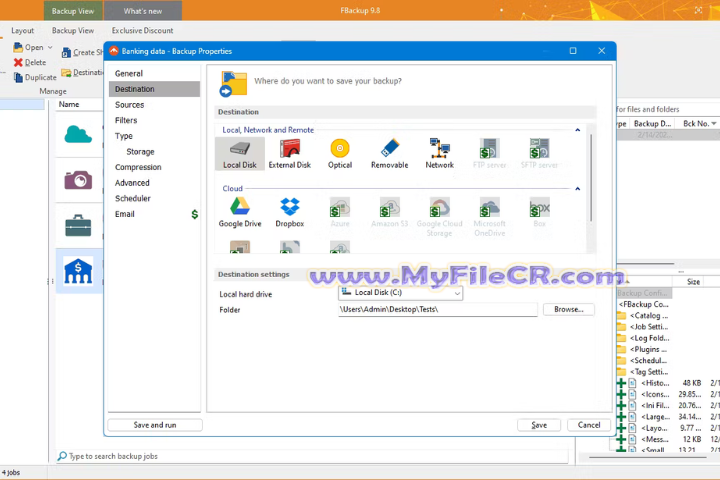The width and height of the screenshot is (720, 480).
Task: Select Box cloud destination
Action: point(539,212)
